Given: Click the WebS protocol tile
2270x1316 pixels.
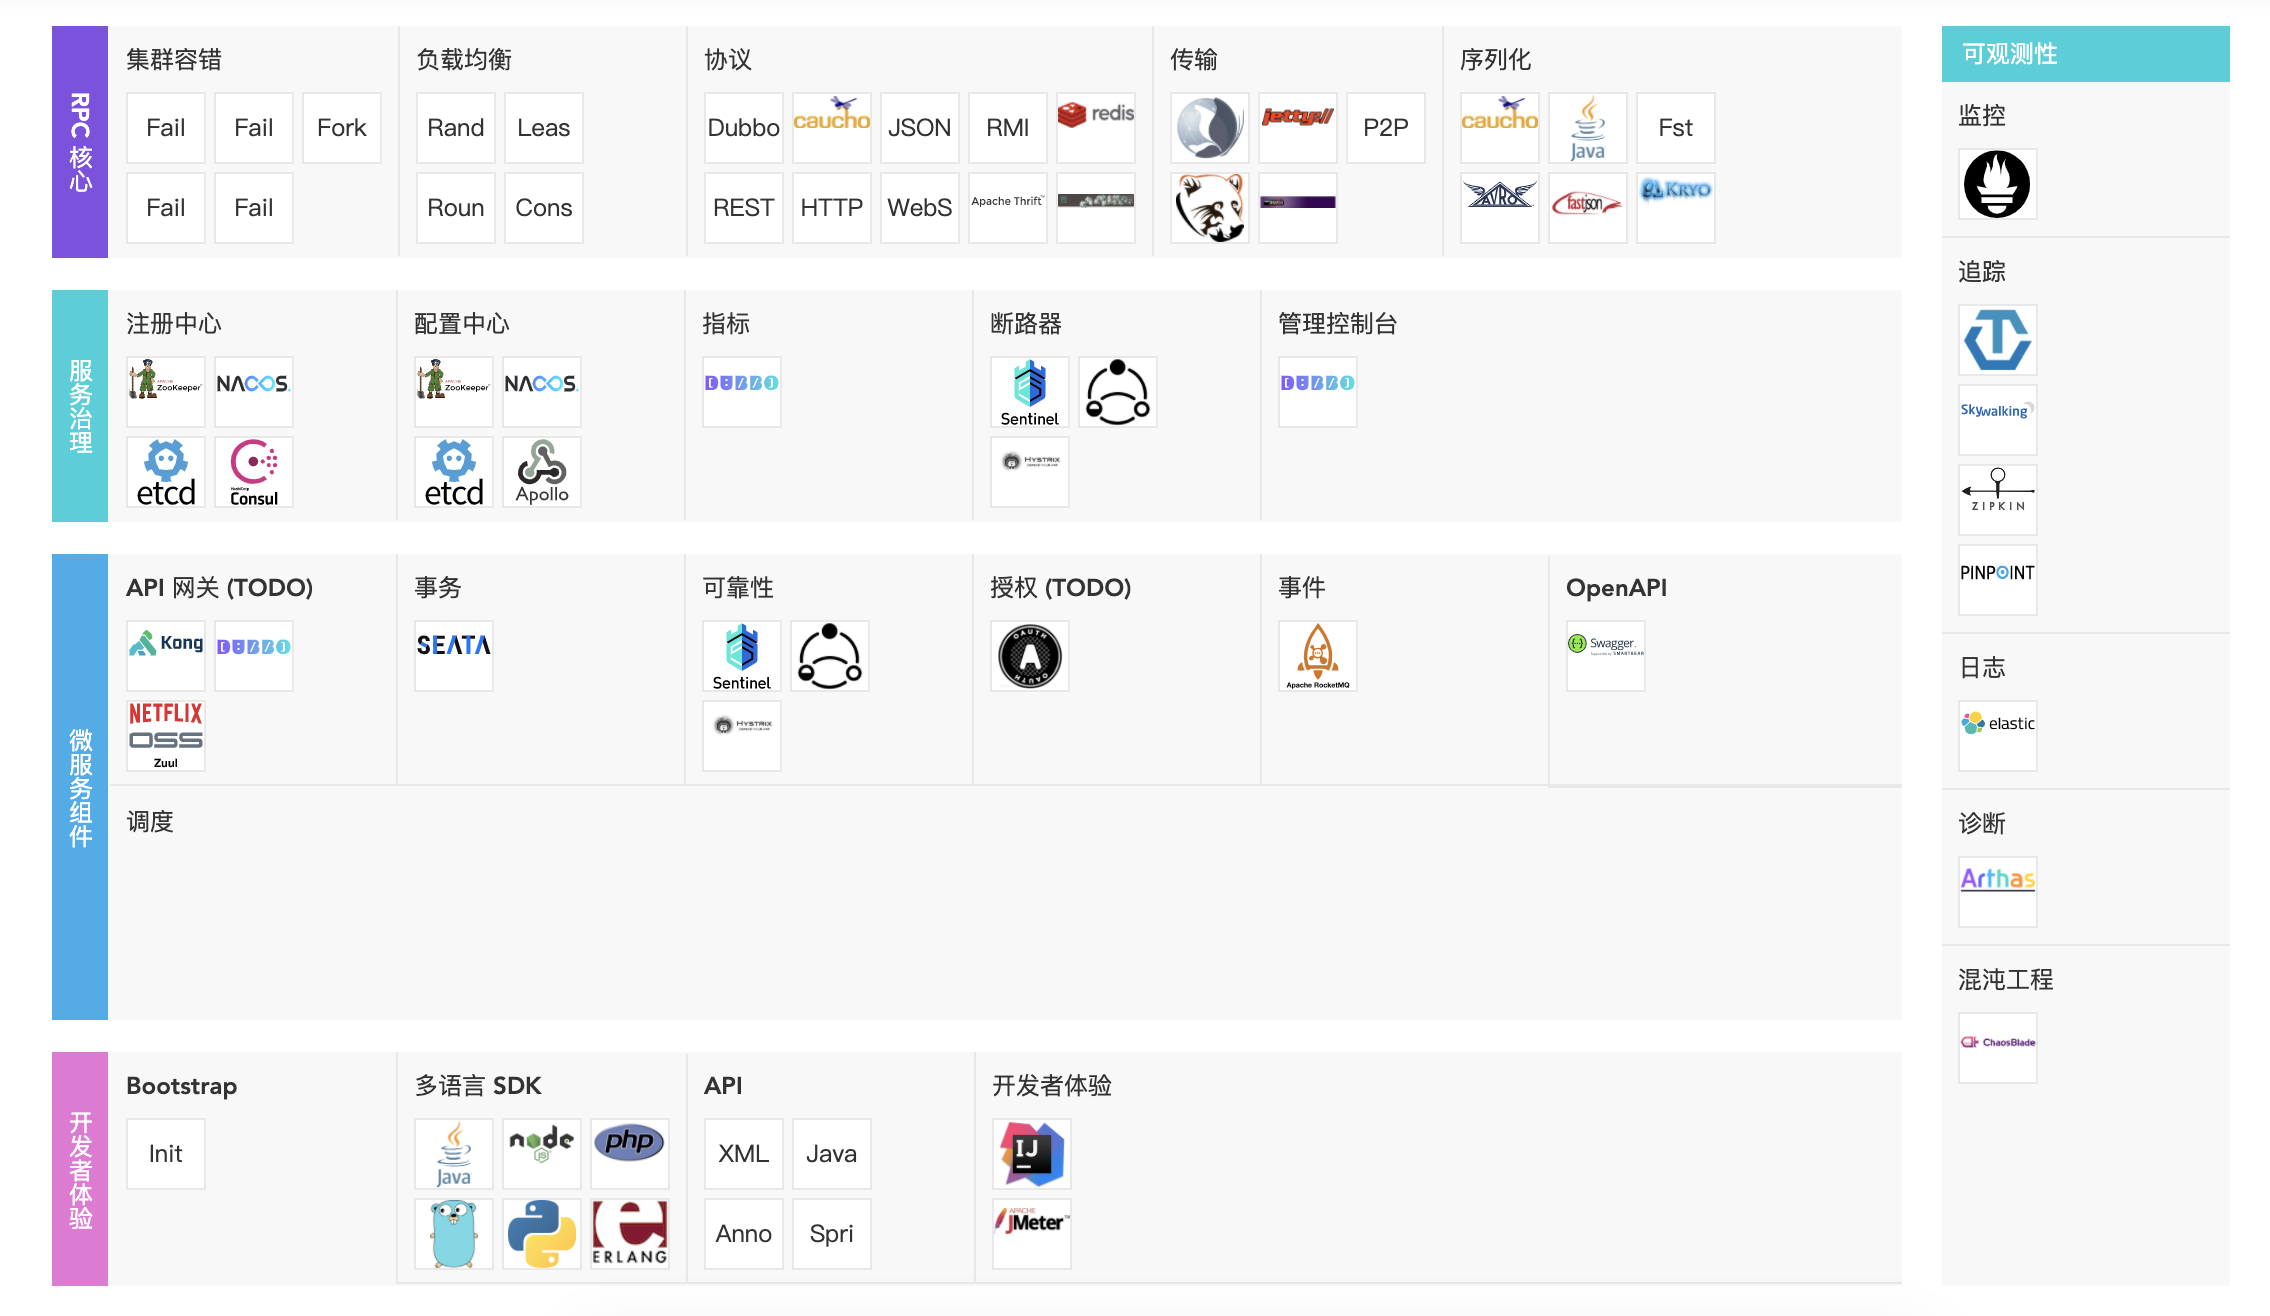Looking at the screenshot, I should click(x=919, y=208).
